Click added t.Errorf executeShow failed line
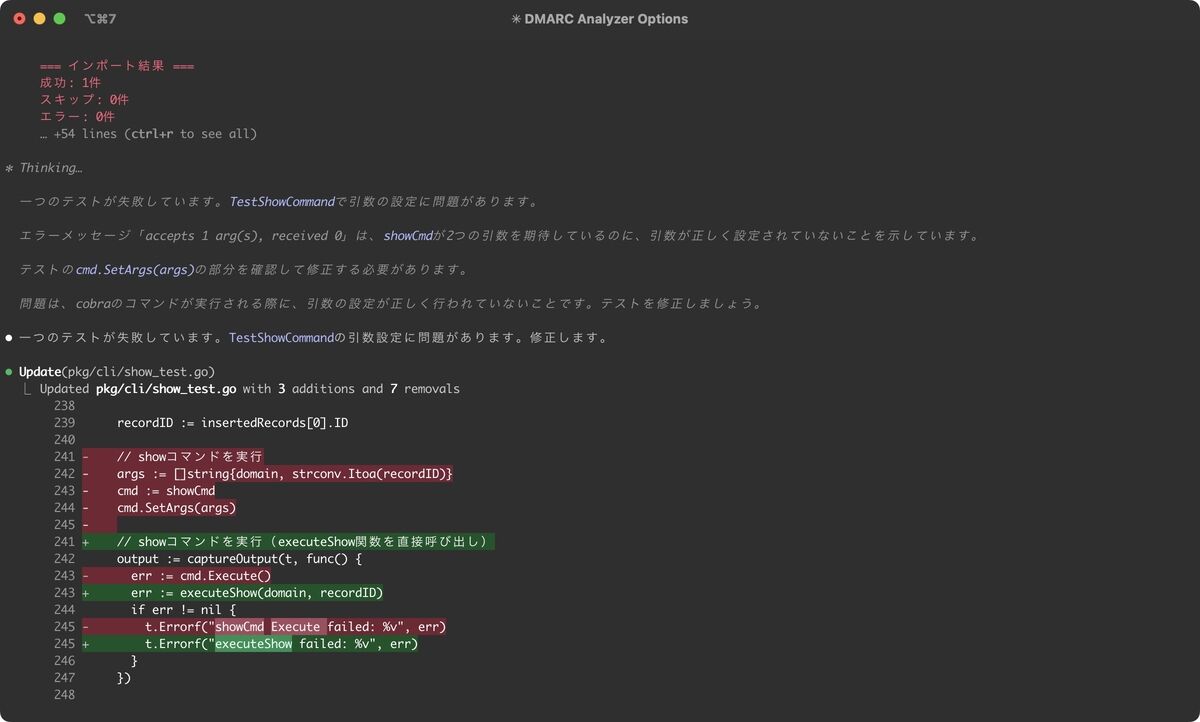This screenshot has height=722, width=1200. coord(281,644)
